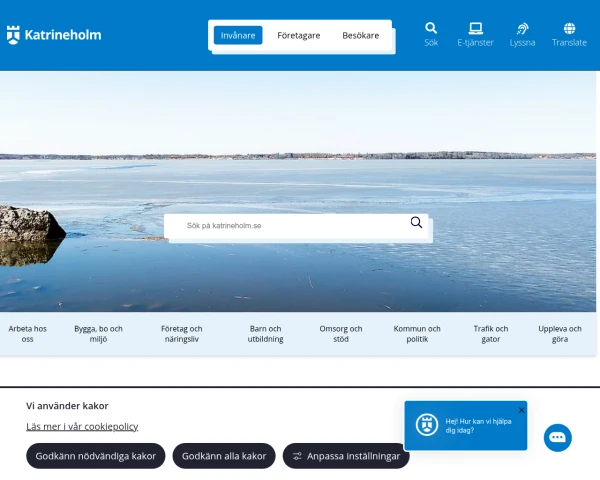
Task: Open Läs mer i vår cookiepolicy link
Action: click(82, 426)
